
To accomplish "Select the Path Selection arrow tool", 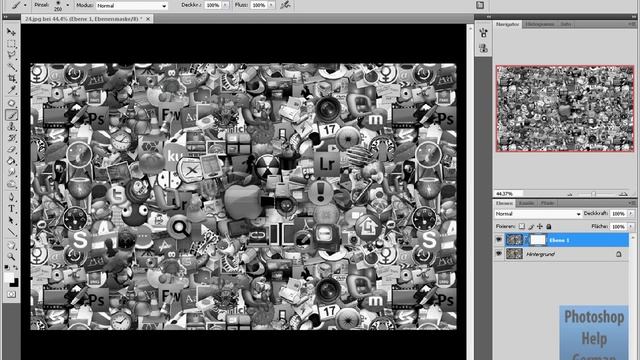I will point(11,220).
